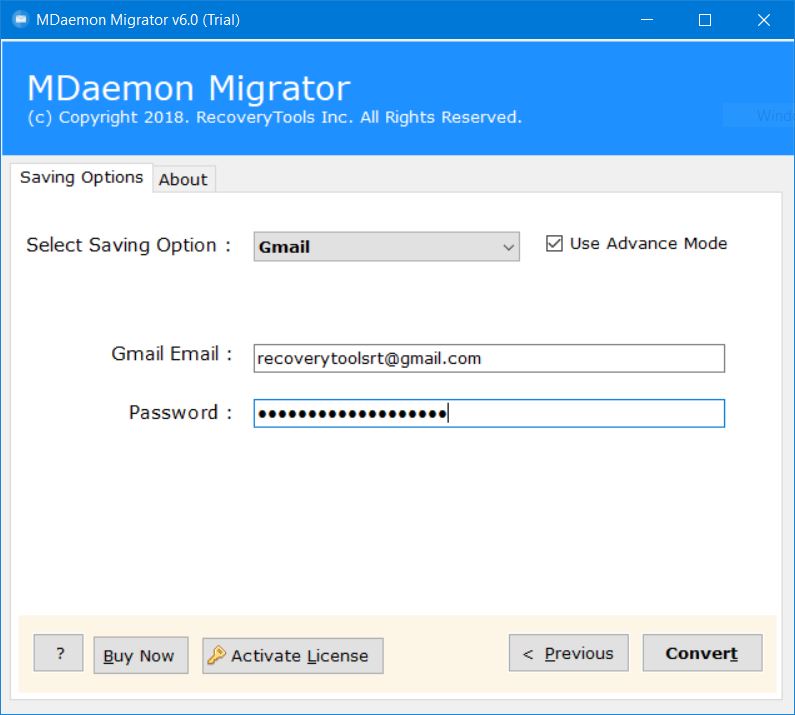
Task: Click the Buy Now button
Action: click(140, 656)
